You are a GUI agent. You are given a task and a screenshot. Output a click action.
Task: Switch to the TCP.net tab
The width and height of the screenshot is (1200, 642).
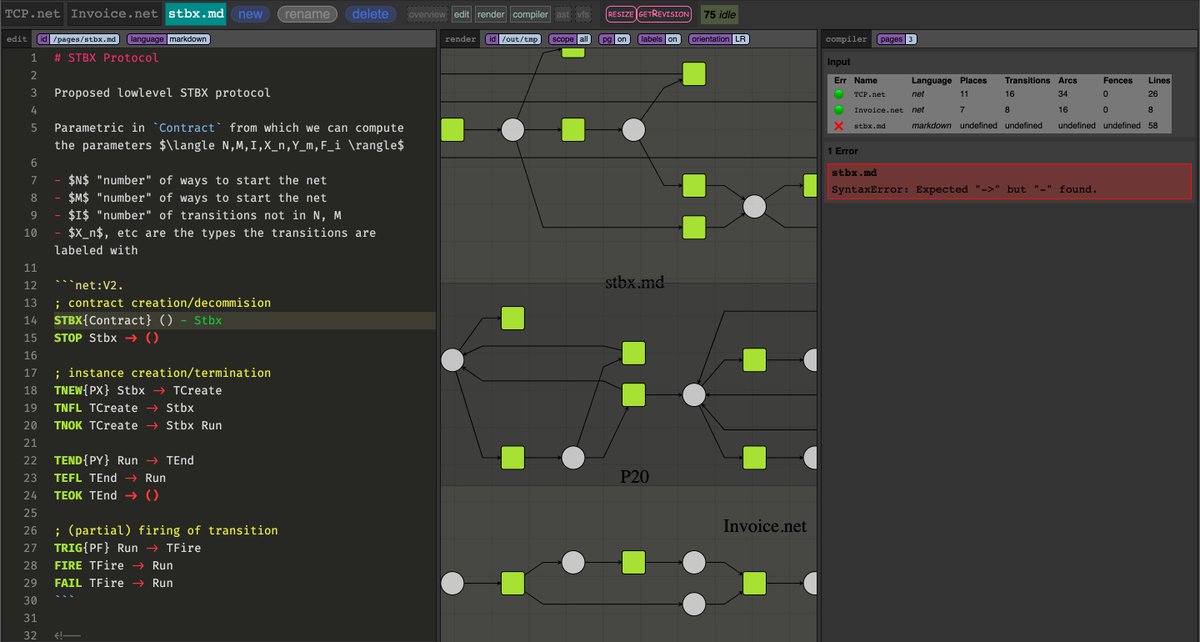[32, 14]
